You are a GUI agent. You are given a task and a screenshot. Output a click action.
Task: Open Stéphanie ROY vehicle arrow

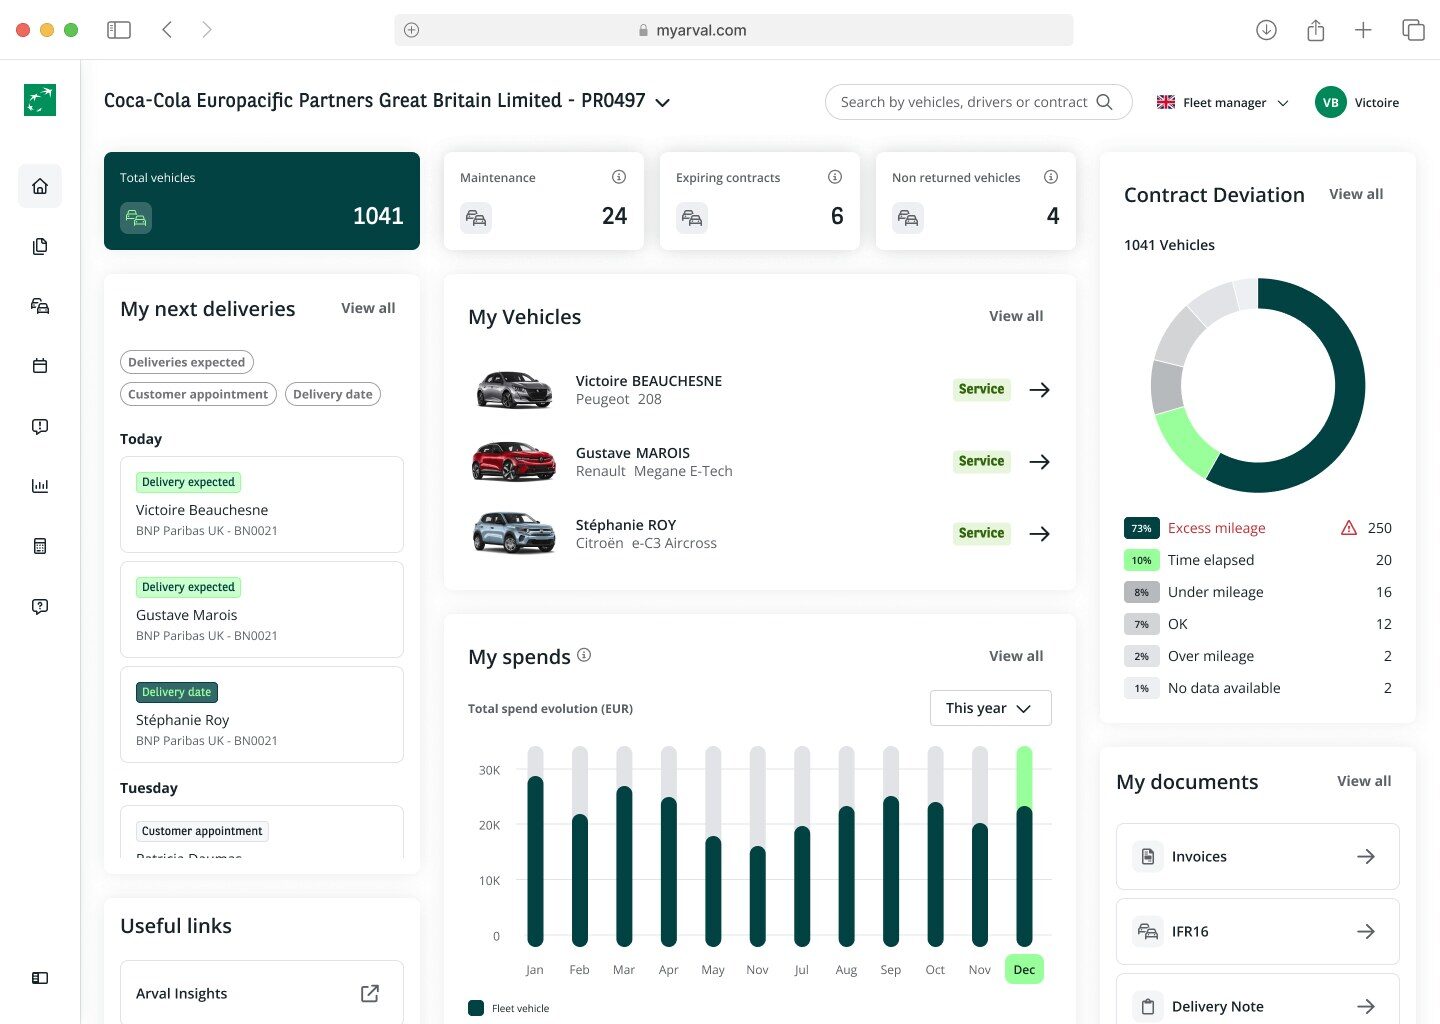(1040, 534)
